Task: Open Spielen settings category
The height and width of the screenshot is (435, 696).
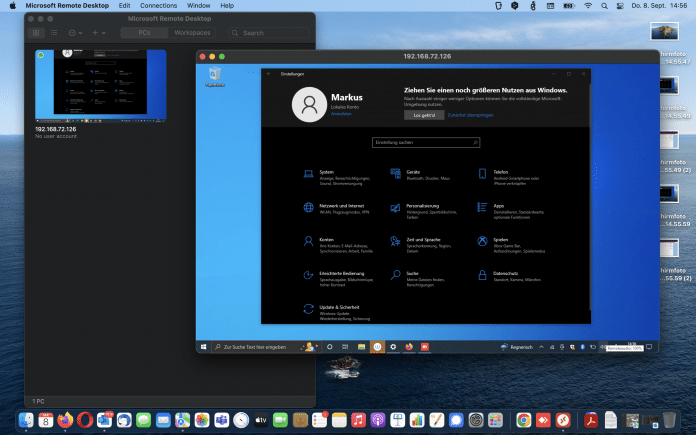Action: tap(511, 245)
